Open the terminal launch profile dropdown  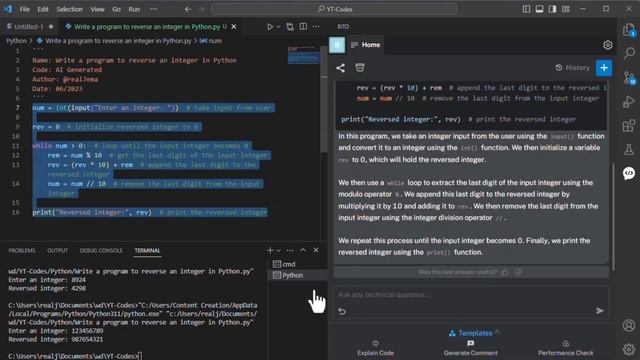point(279,250)
